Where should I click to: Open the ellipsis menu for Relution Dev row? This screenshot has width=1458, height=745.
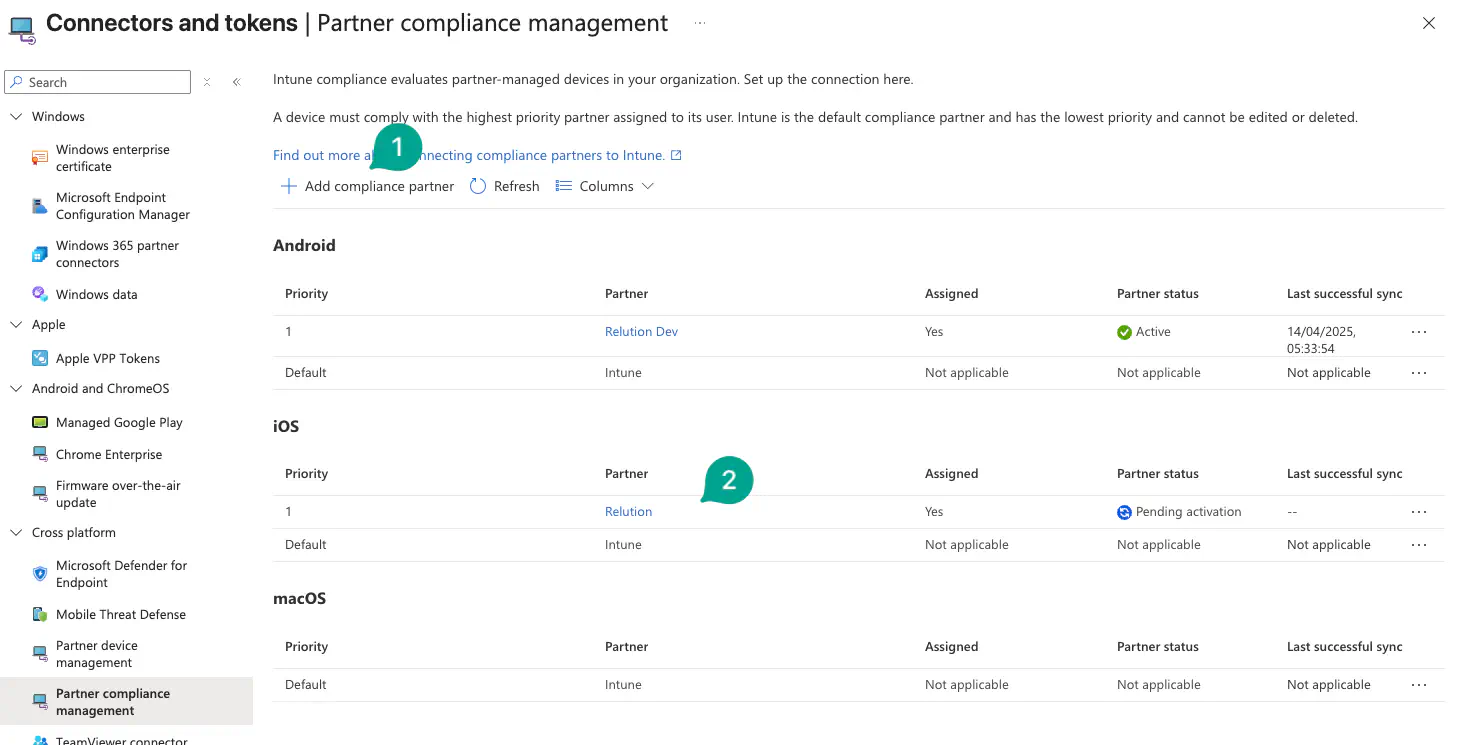(1419, 331)
